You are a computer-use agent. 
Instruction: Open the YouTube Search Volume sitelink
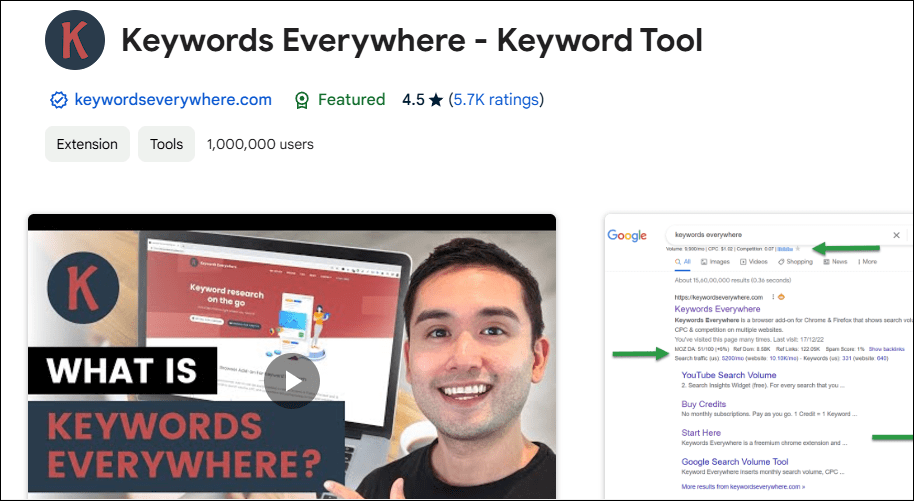click(729, 375)
